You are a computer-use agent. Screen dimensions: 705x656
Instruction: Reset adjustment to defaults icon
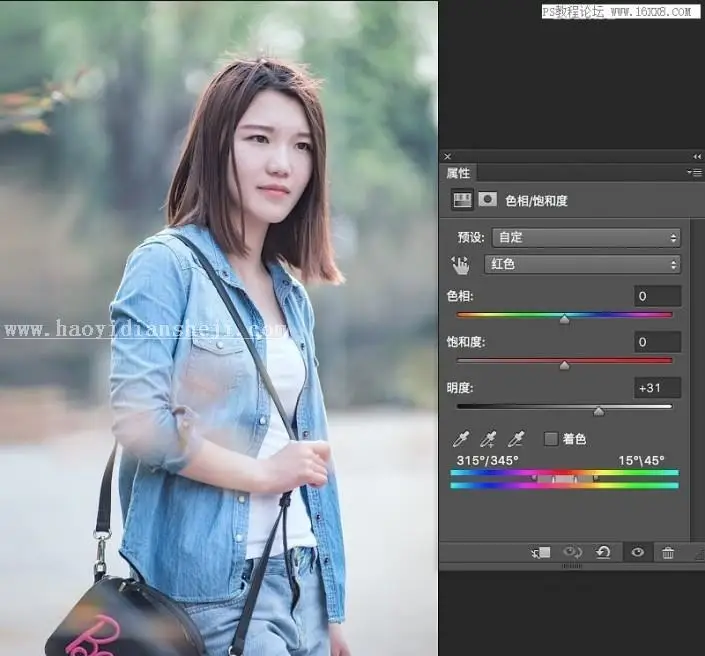603,552
